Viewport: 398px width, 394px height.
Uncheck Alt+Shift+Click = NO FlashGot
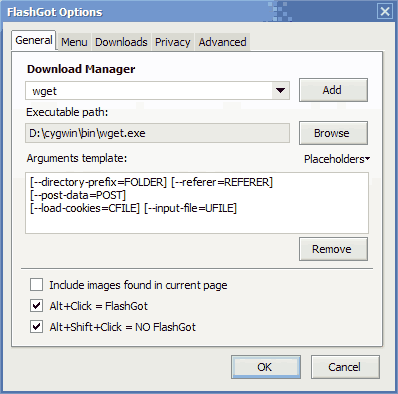36,327
